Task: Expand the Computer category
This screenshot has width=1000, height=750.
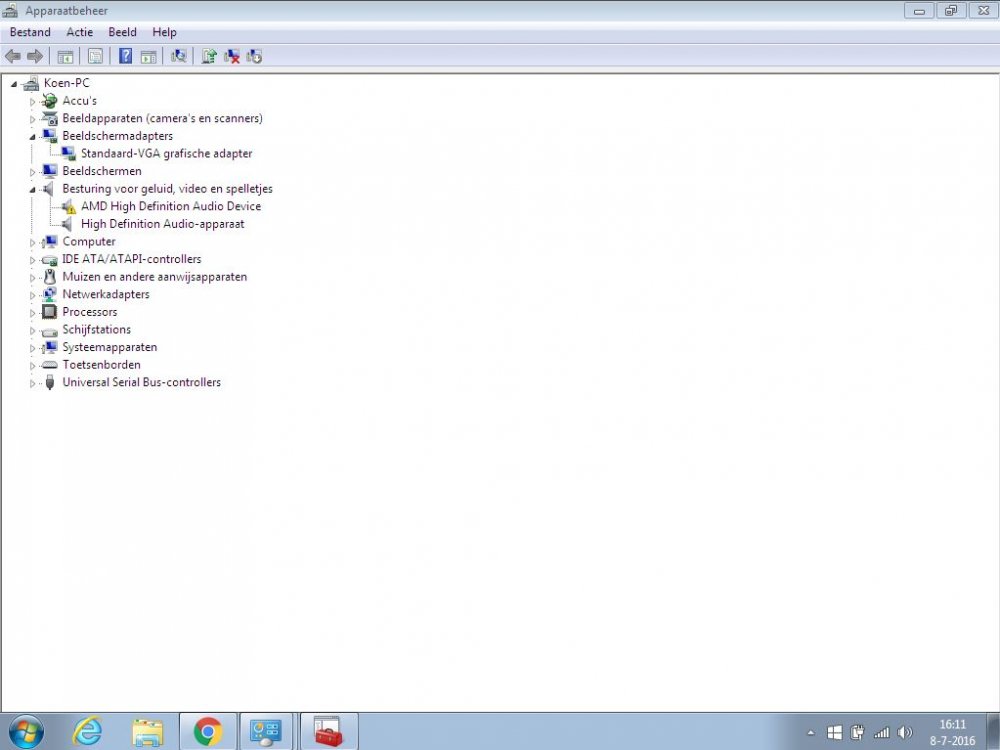Action: (x=33, y=242)
